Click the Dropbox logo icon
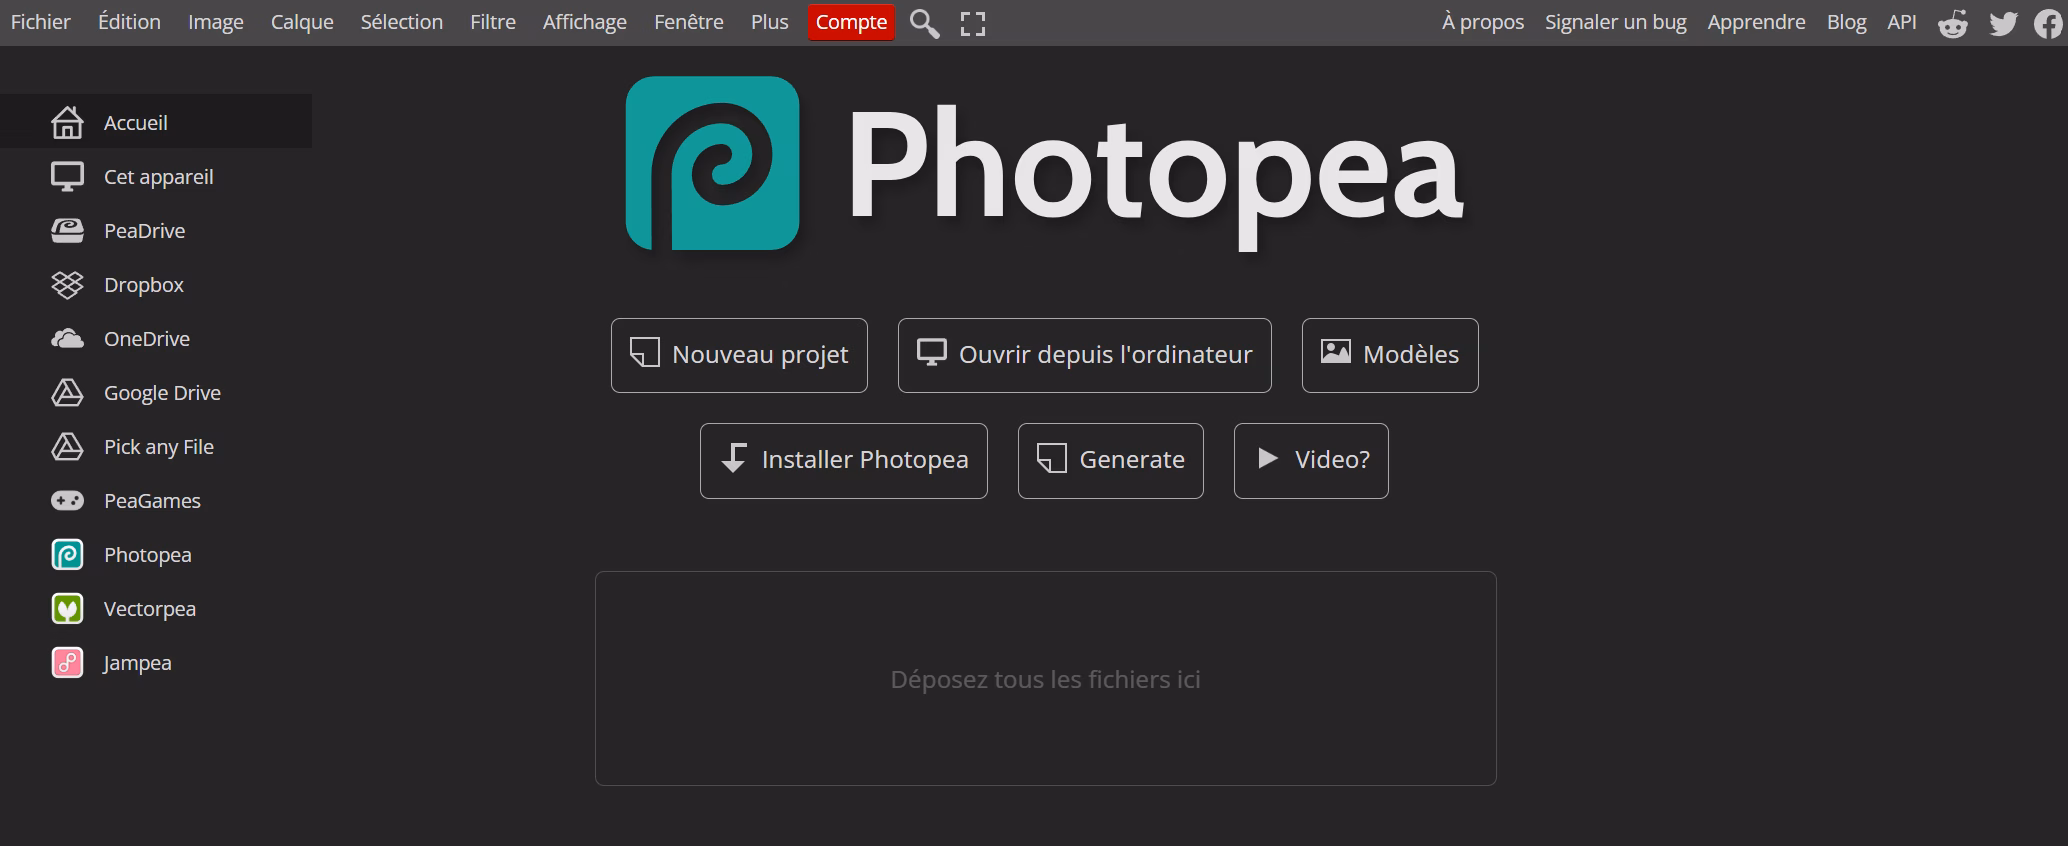Screen dimensions: 2068x846 [x=67, y=285]
